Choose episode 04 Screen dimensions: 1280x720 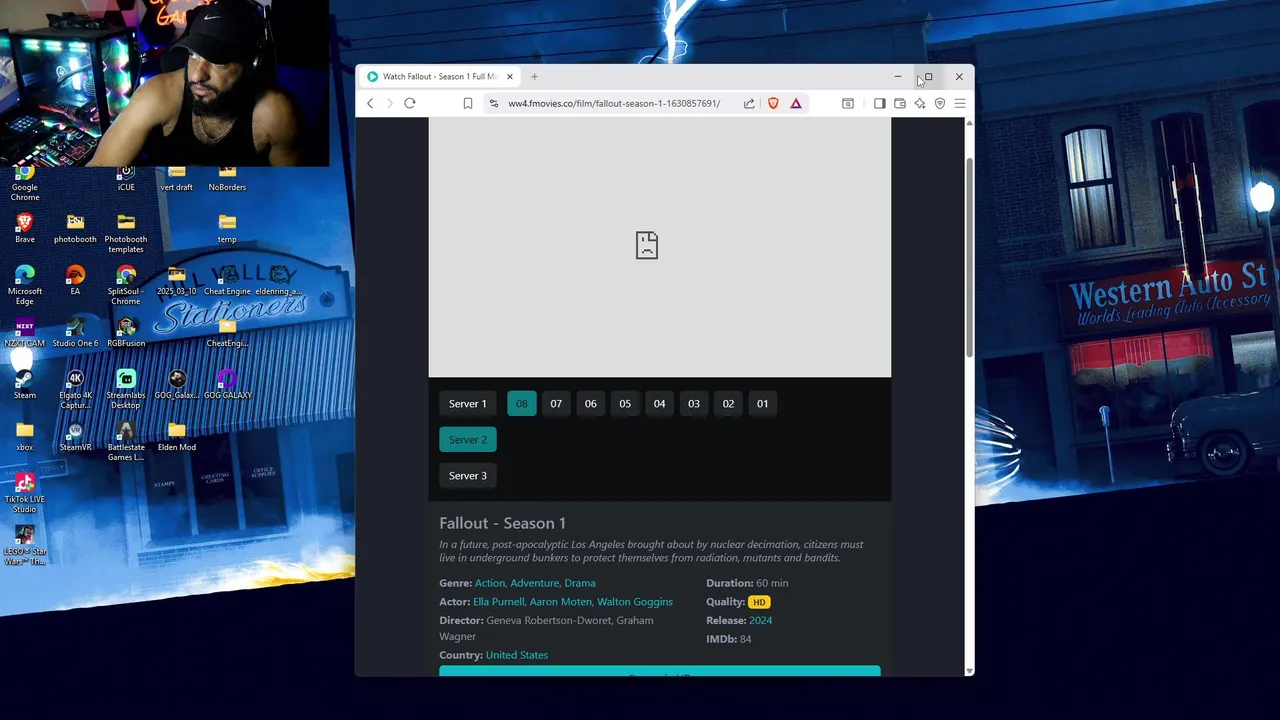click(659, 404)
